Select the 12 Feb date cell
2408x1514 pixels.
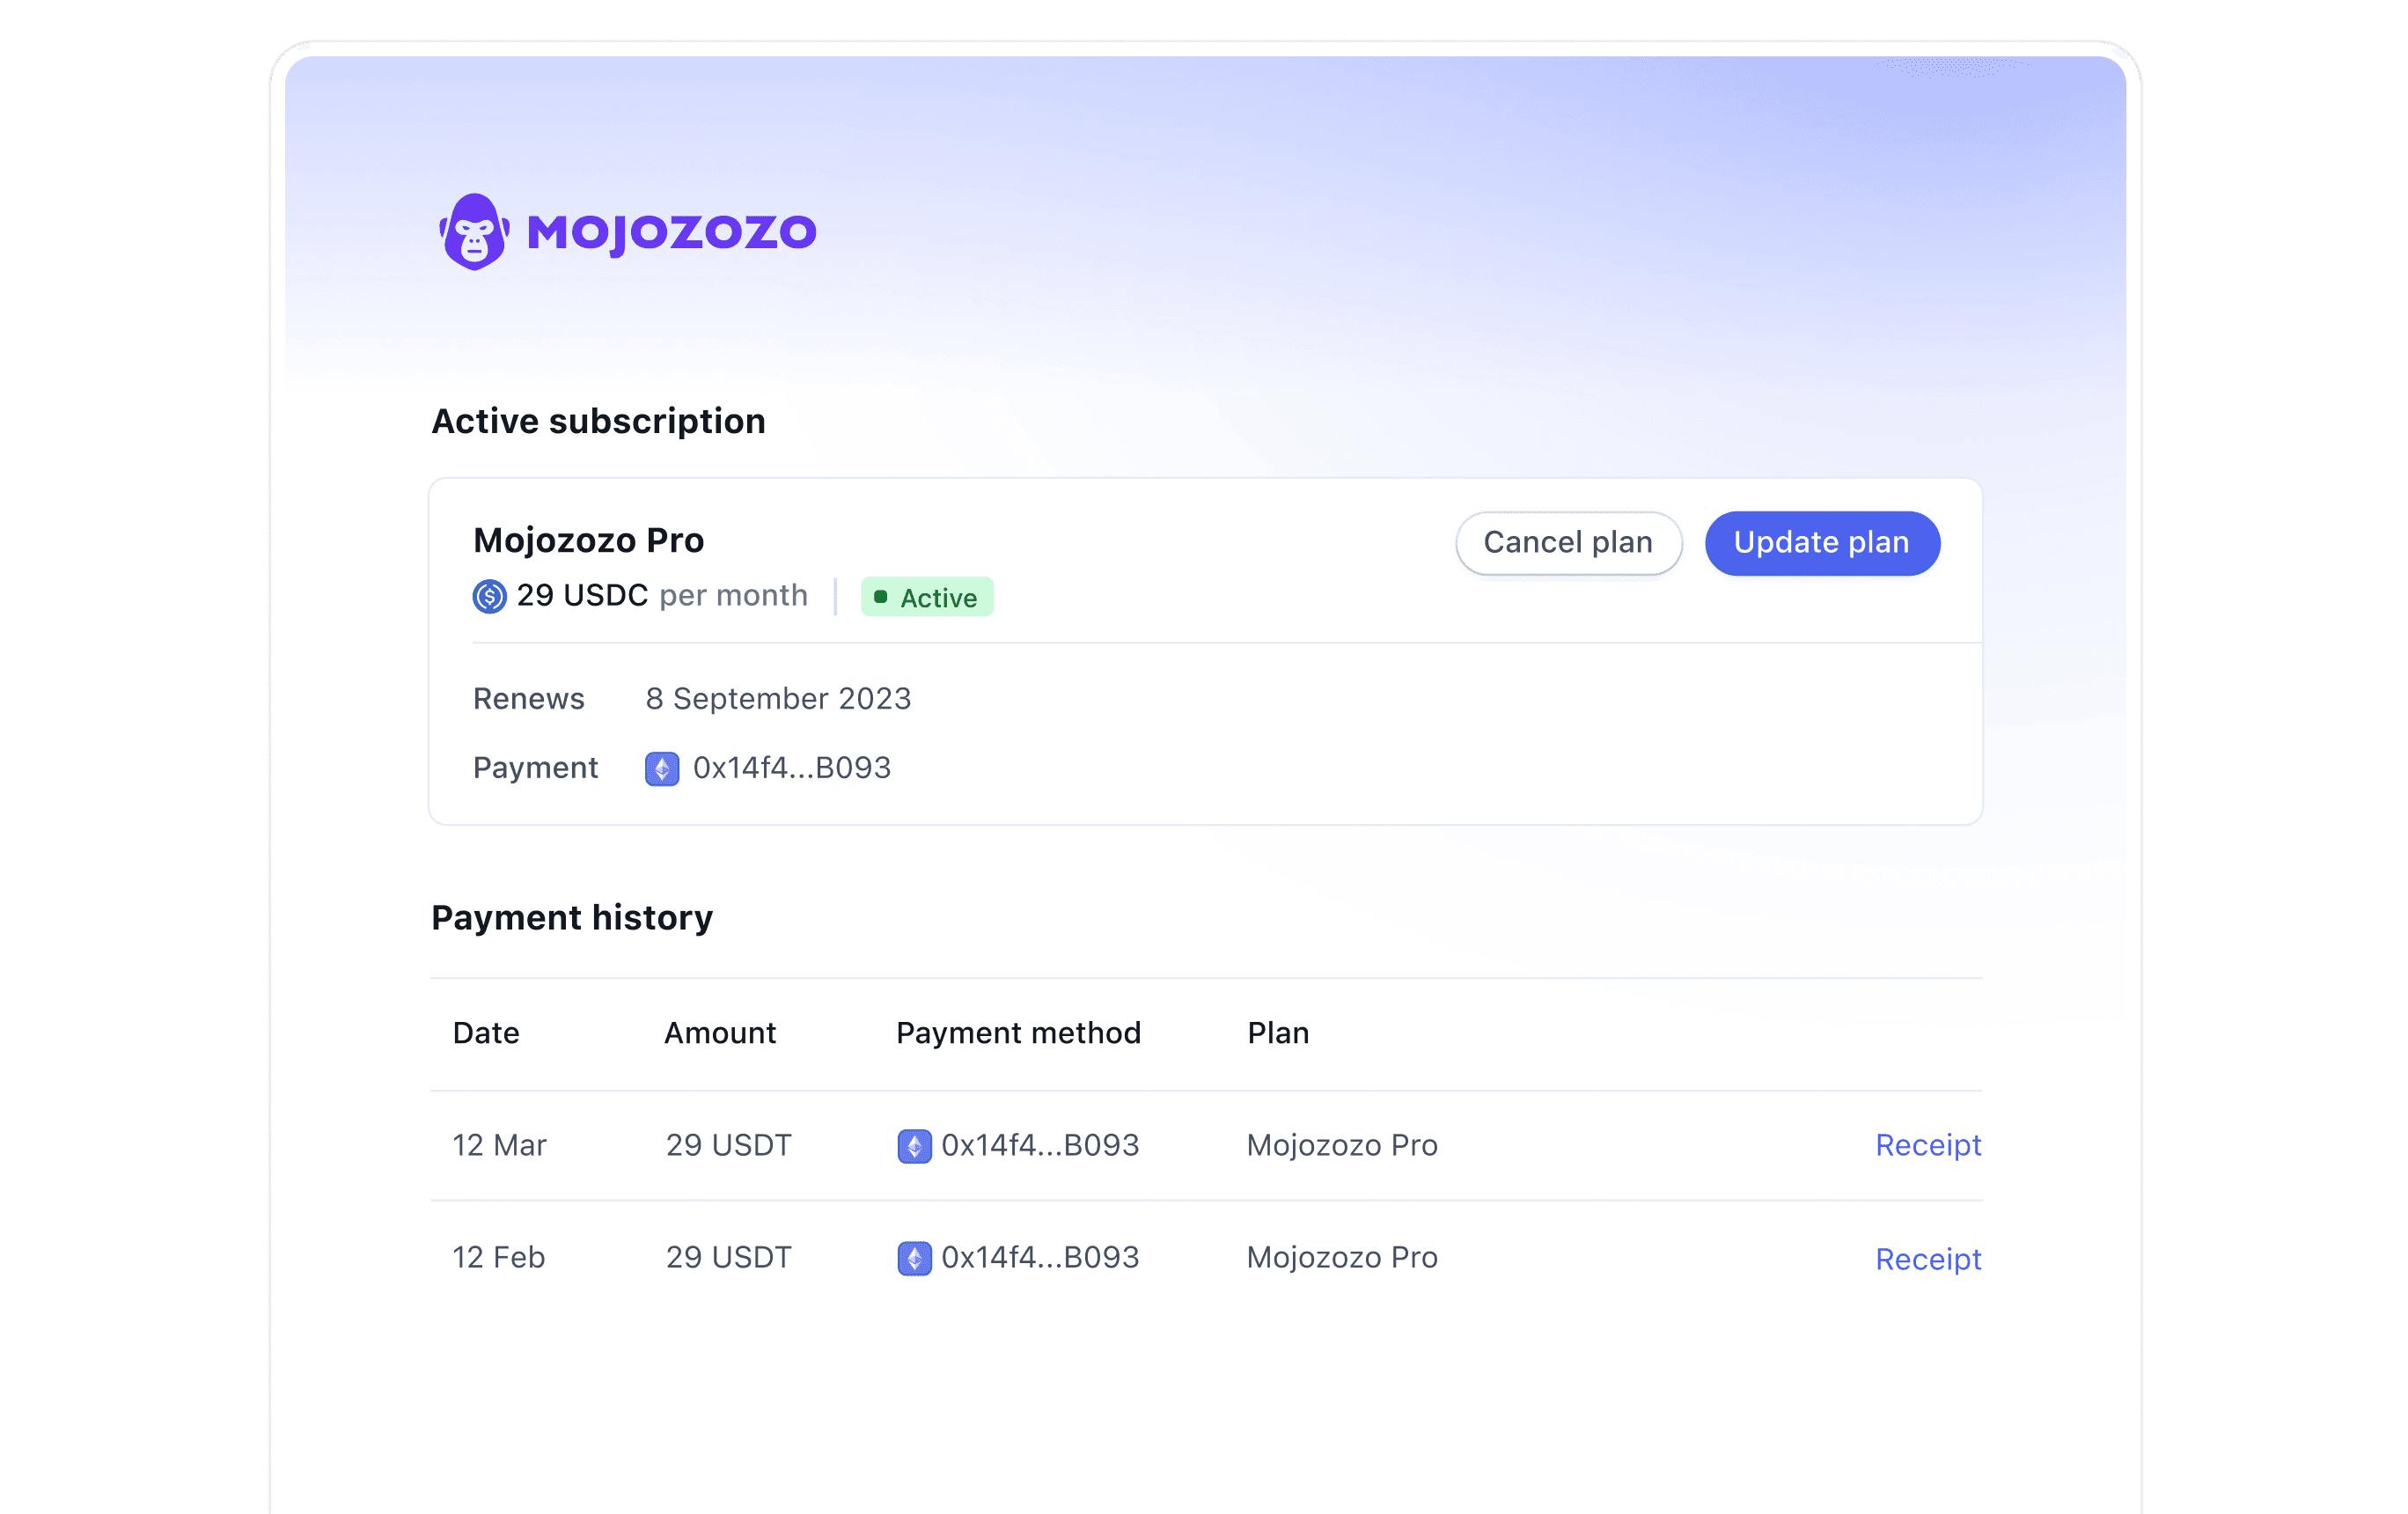[498, 1258]
